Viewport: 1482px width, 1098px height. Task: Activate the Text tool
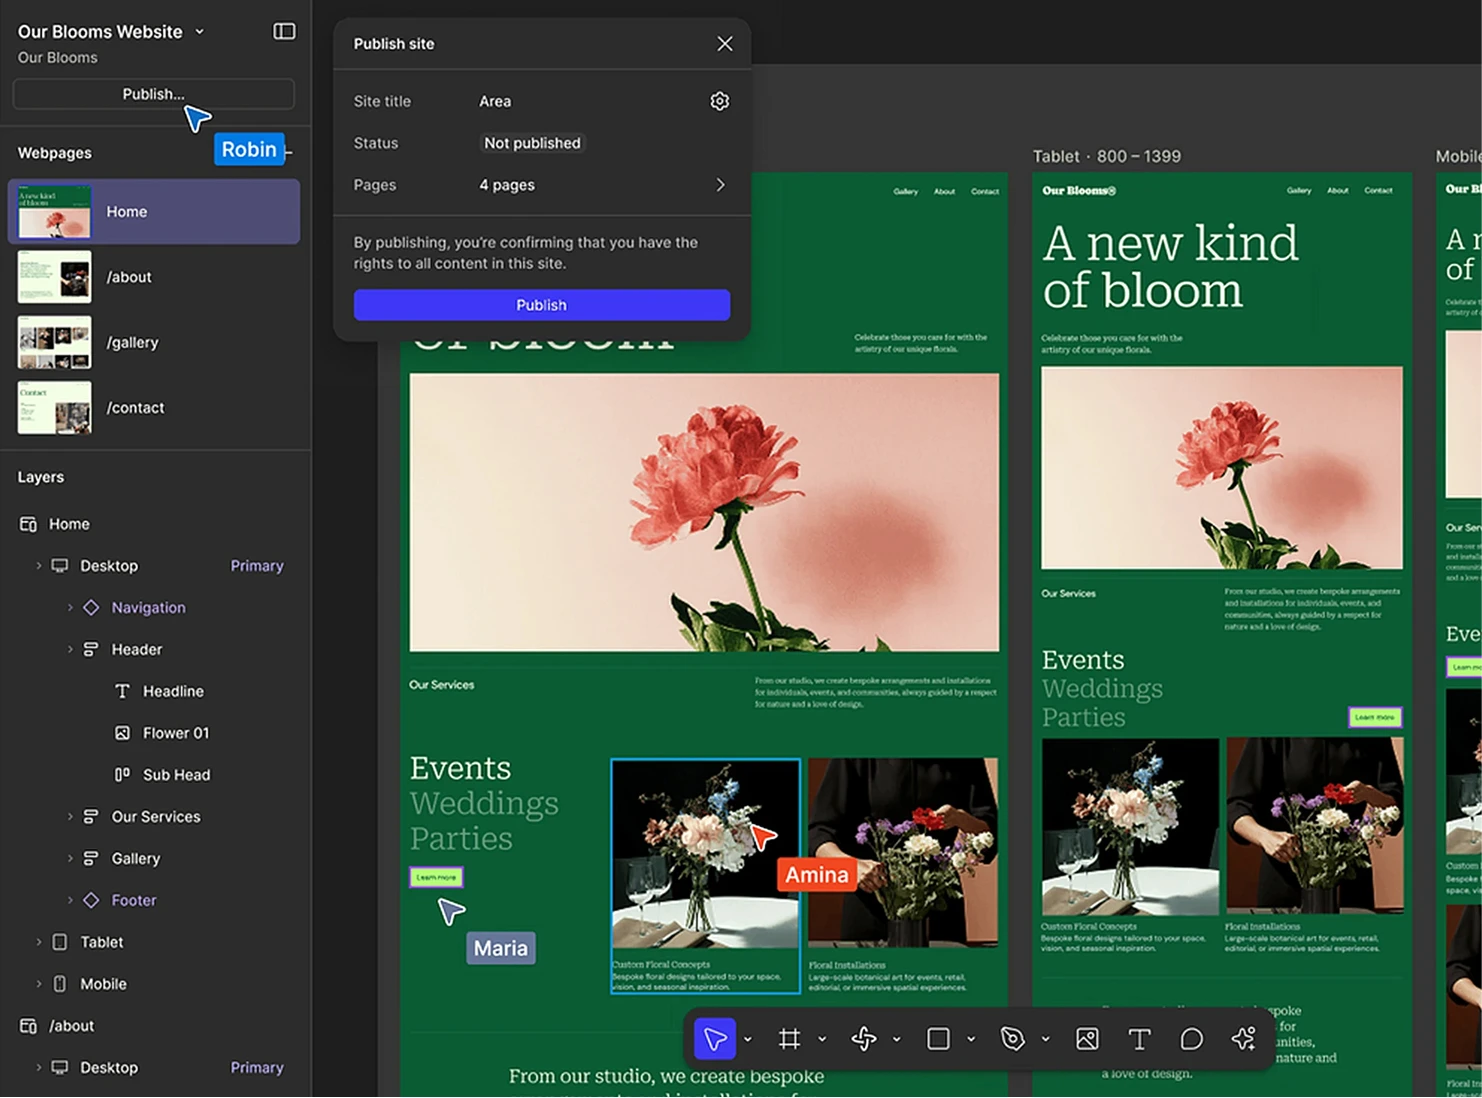pos(1139,1039)
